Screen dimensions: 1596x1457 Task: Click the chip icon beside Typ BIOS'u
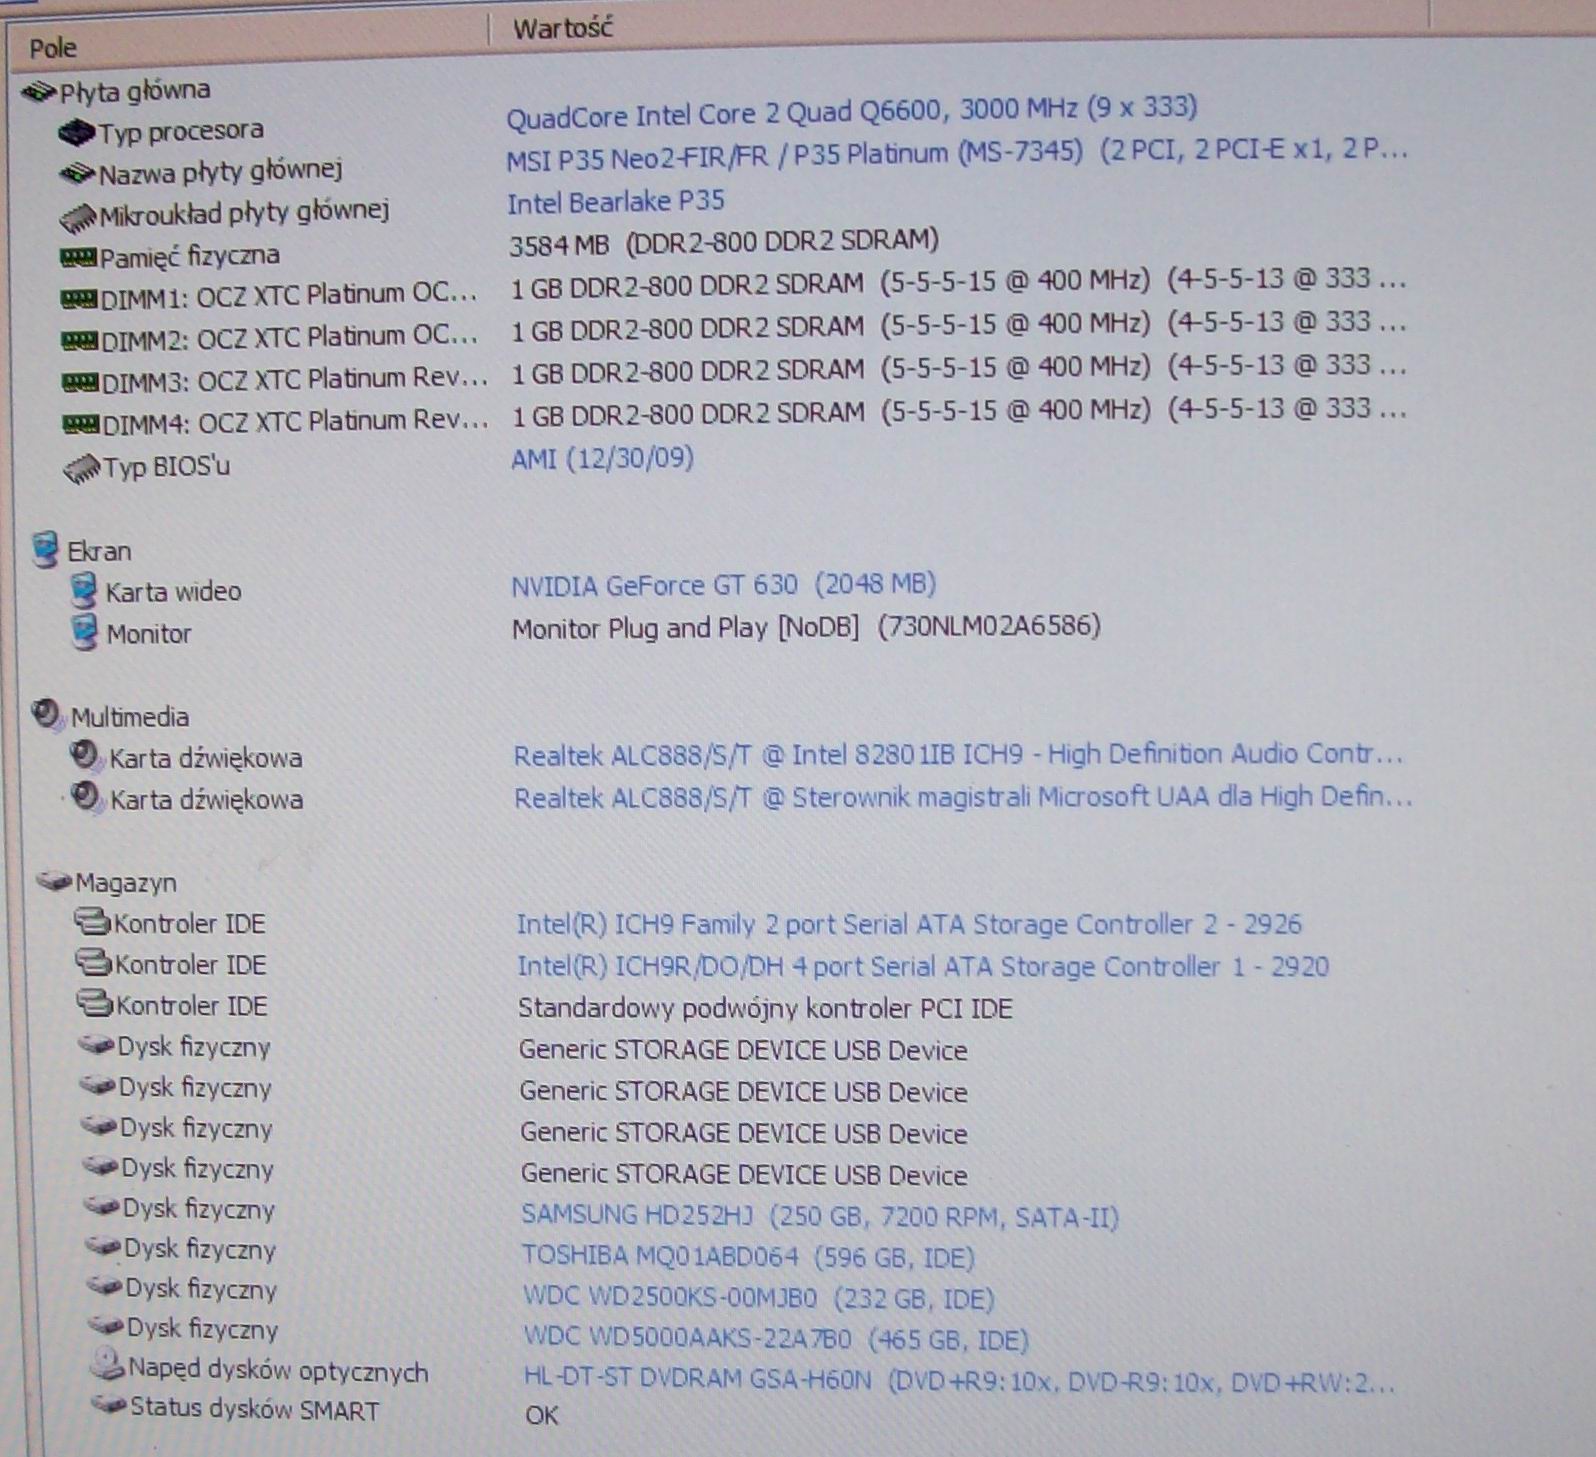(82, 467)
